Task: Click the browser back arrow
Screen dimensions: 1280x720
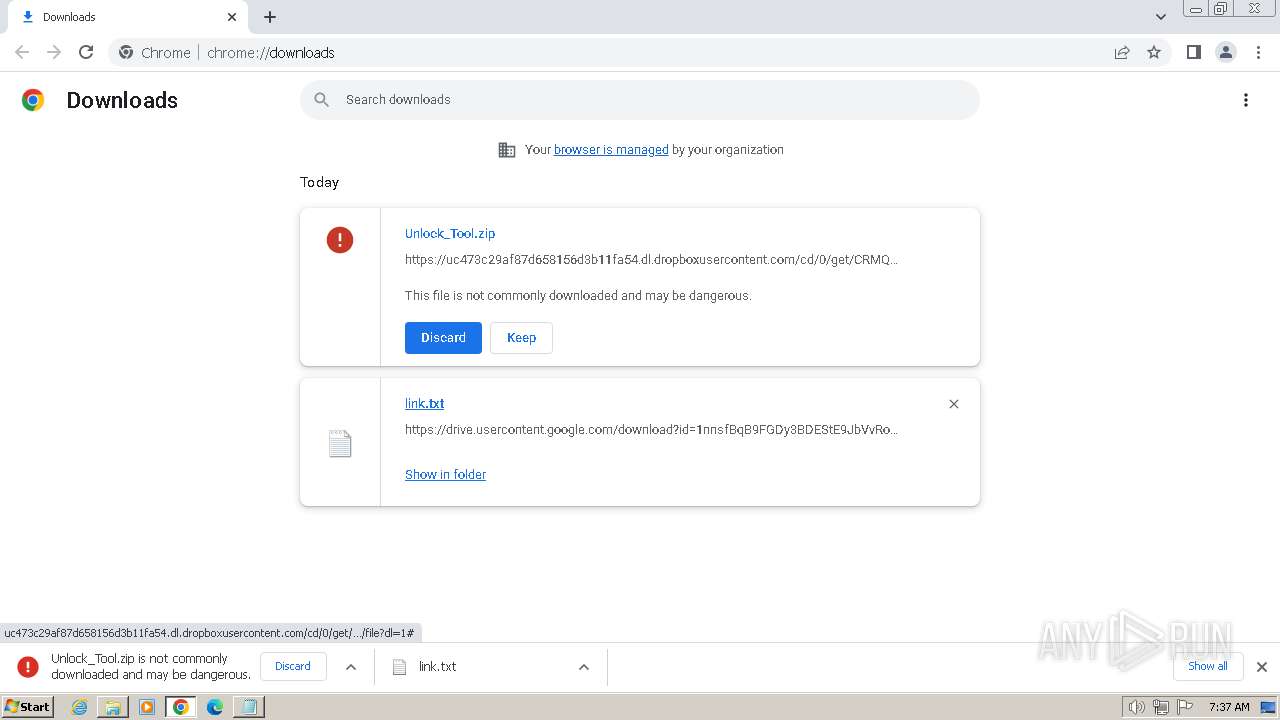Action: click(x=22, y=52)
